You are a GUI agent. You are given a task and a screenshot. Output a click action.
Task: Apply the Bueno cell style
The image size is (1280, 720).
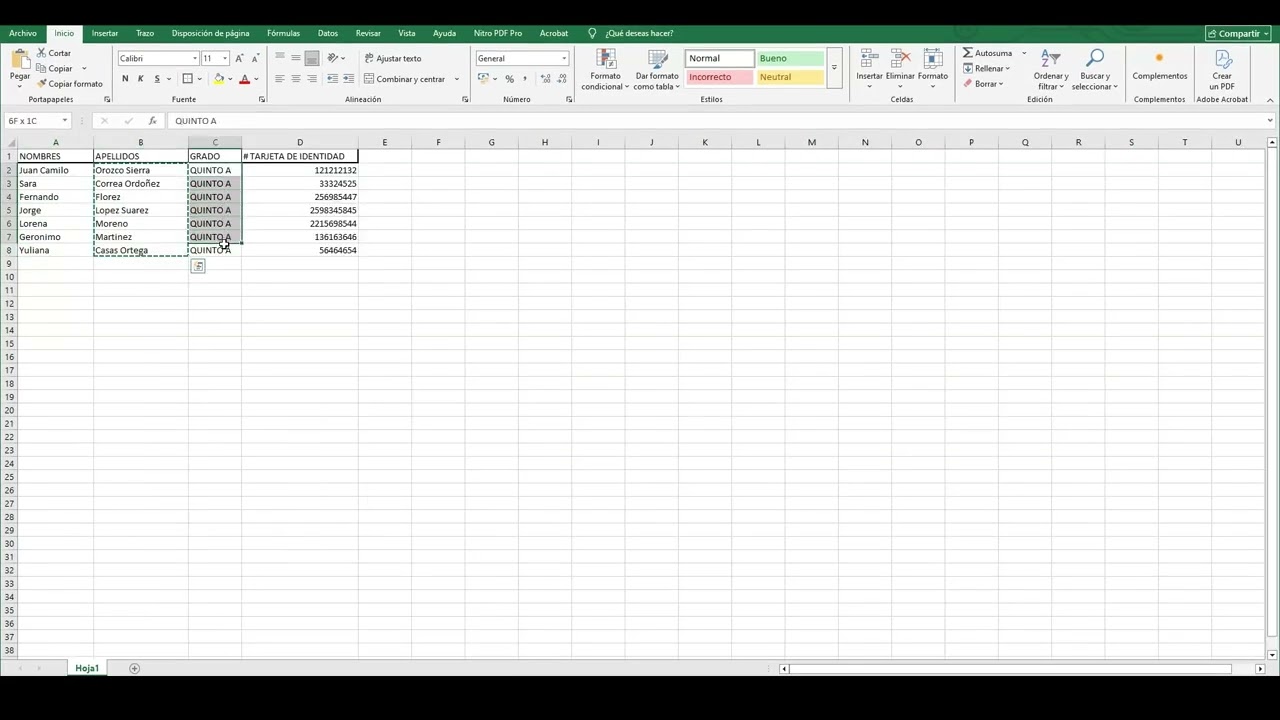[790, 58]
